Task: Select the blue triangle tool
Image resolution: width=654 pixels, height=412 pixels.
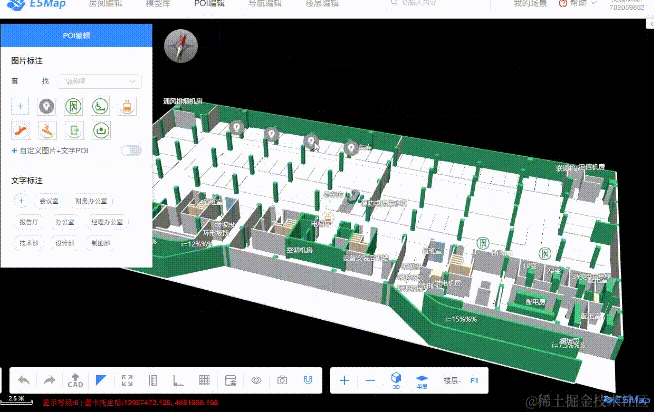Action: pos(101,380)
